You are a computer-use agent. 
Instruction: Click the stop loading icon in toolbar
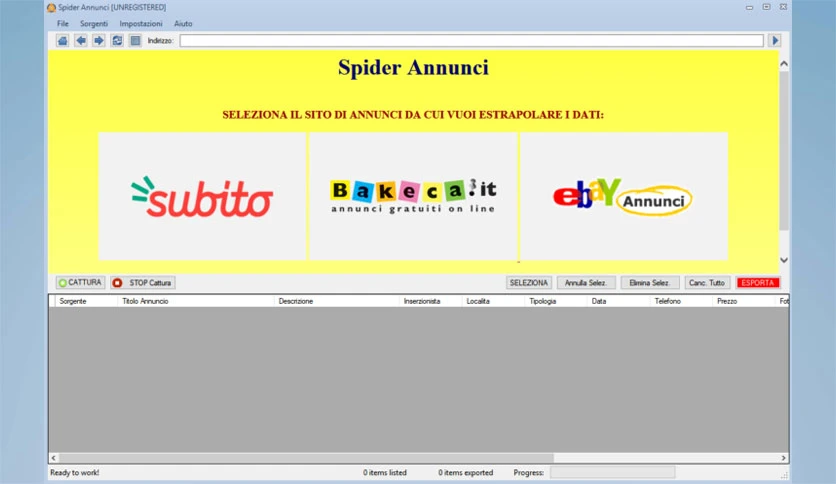[x=135, y=41]
